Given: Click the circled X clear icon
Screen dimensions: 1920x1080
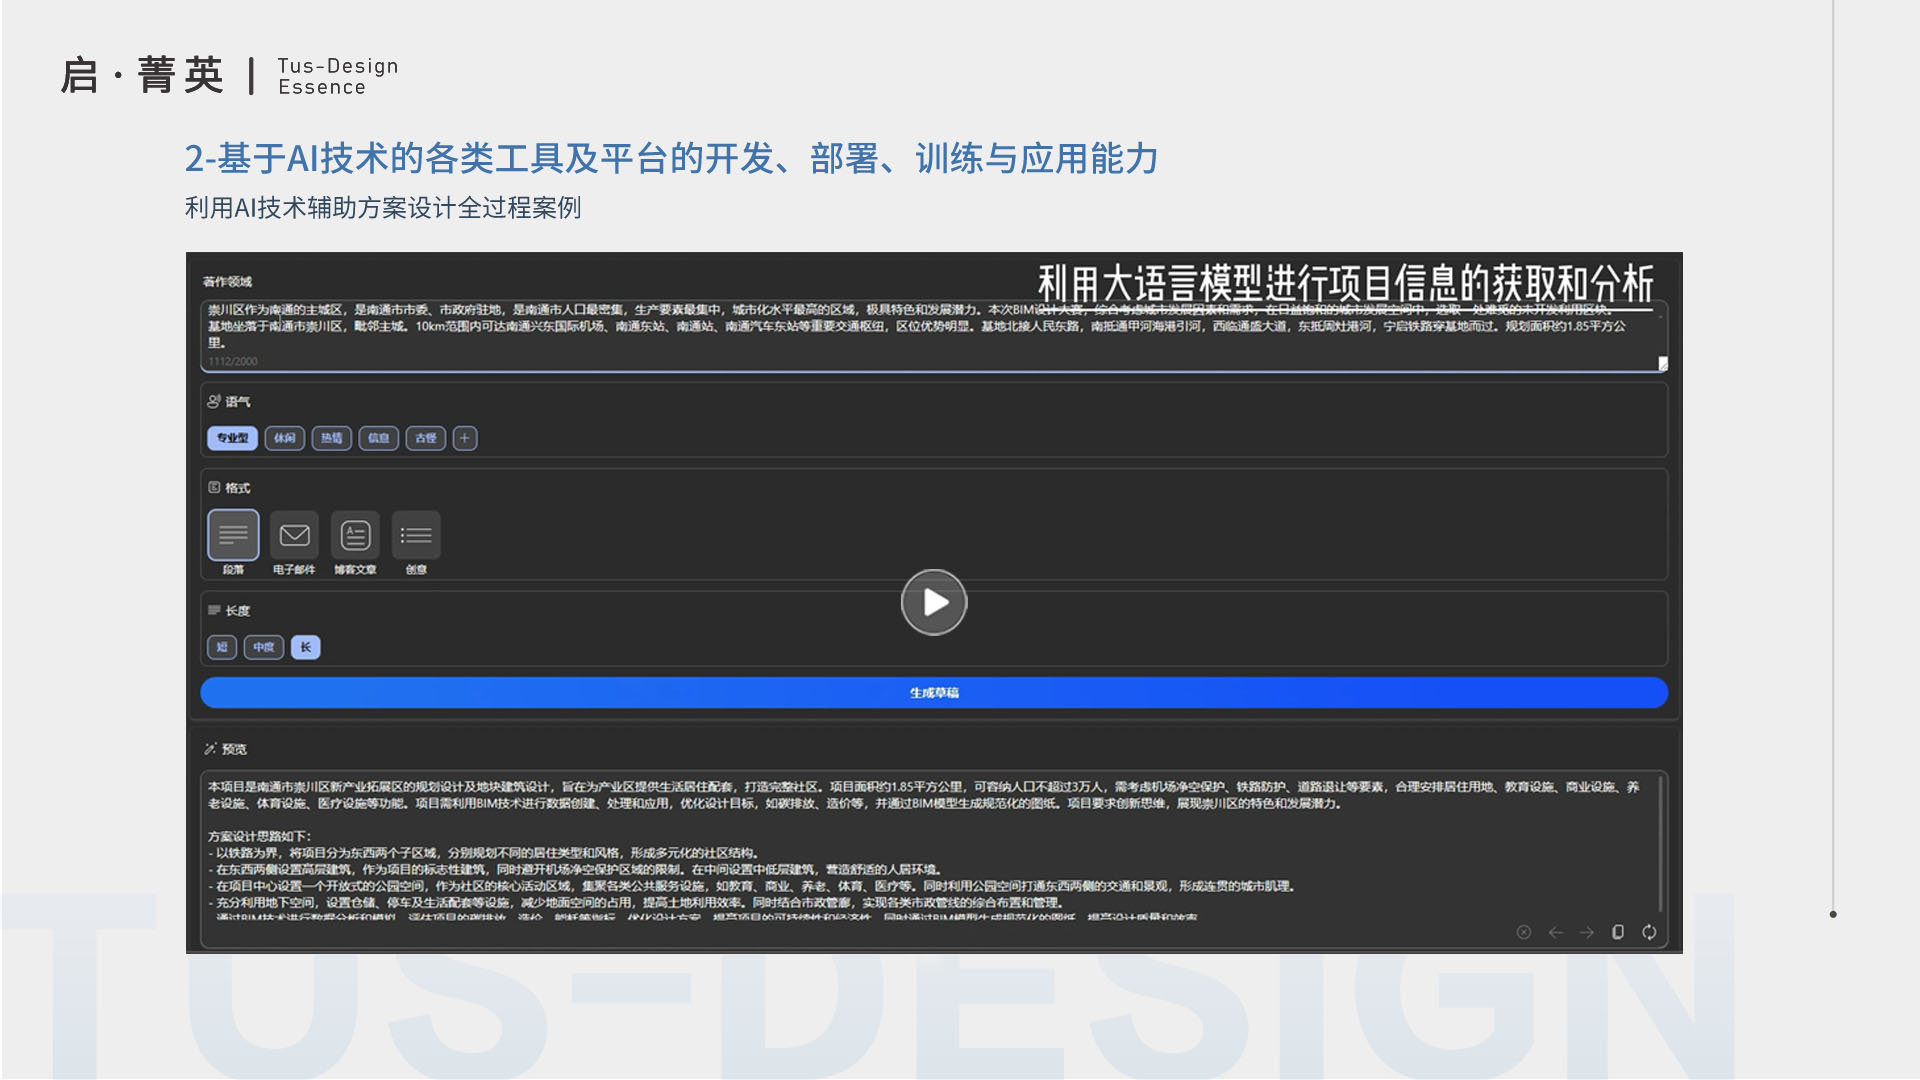Looking at the screenshot, I should [x=1524, y=932].
